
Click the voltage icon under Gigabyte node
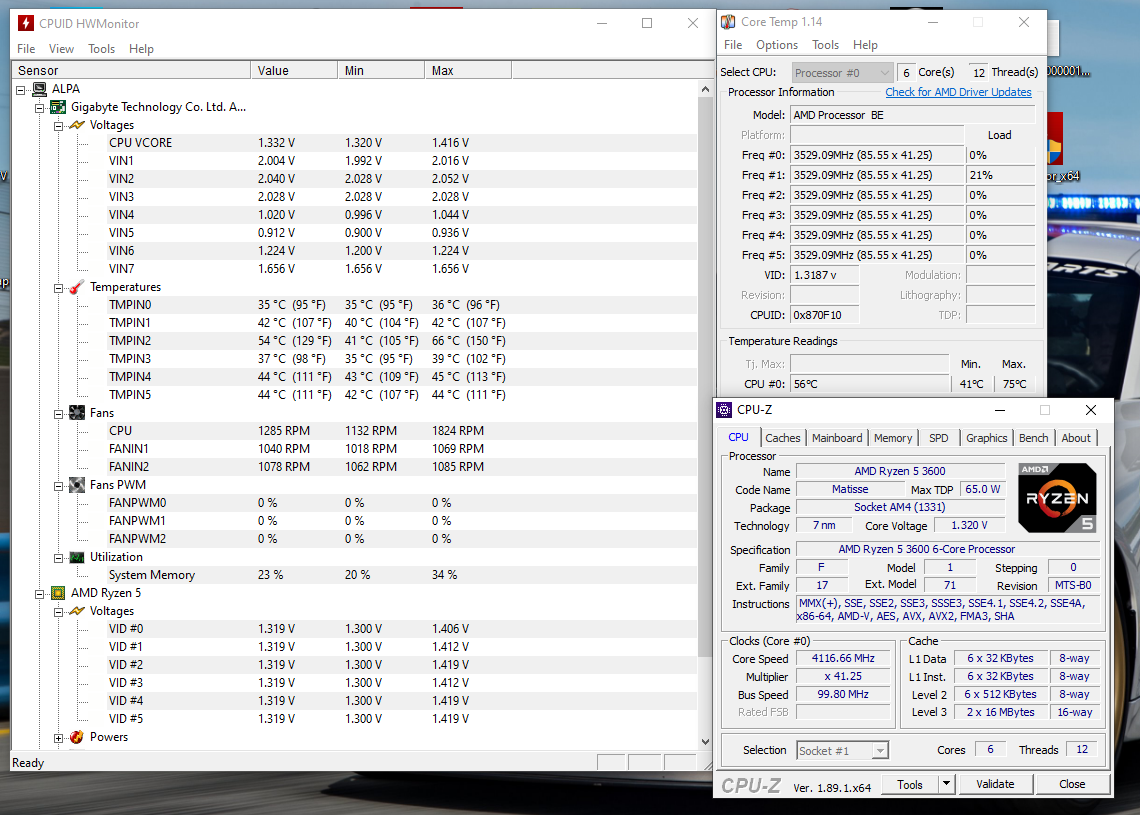(x=77, y=125)
